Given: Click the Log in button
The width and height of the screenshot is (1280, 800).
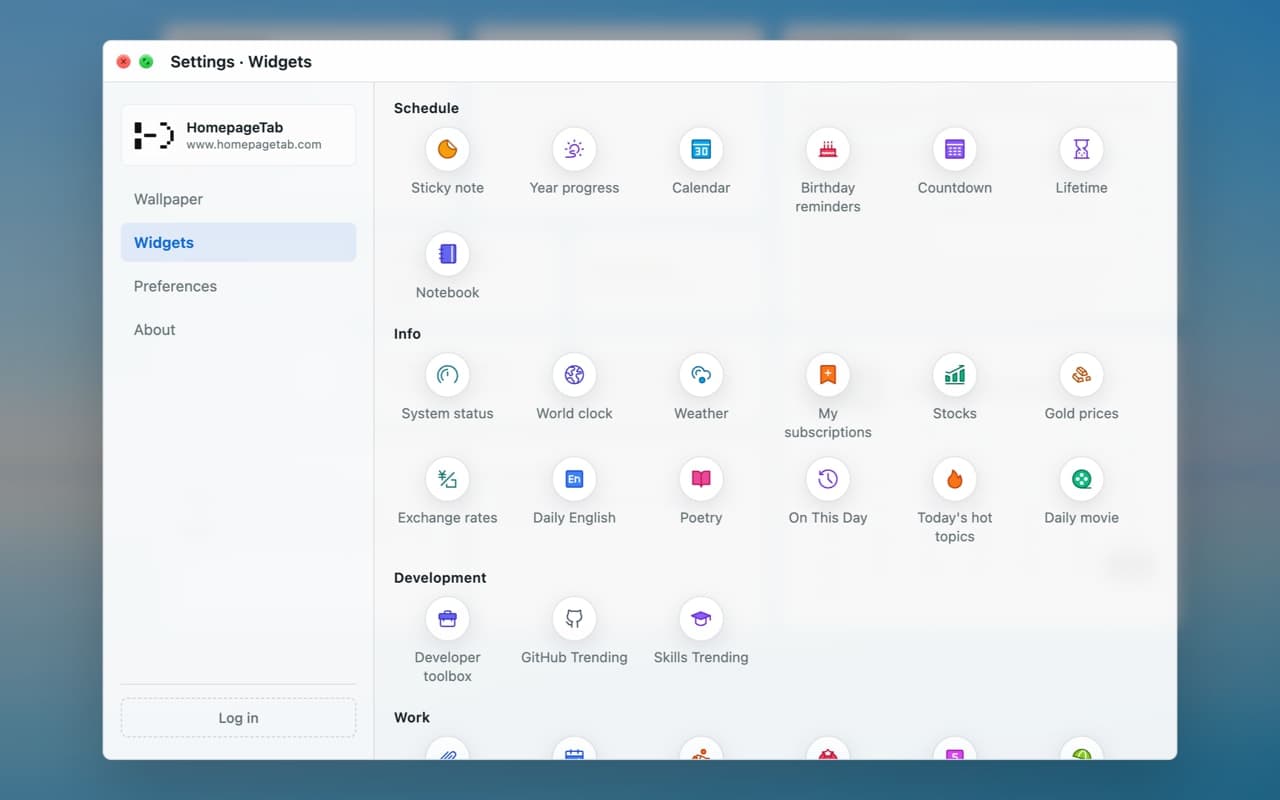Looking at the screenshot, I should (x=238, y=718).
